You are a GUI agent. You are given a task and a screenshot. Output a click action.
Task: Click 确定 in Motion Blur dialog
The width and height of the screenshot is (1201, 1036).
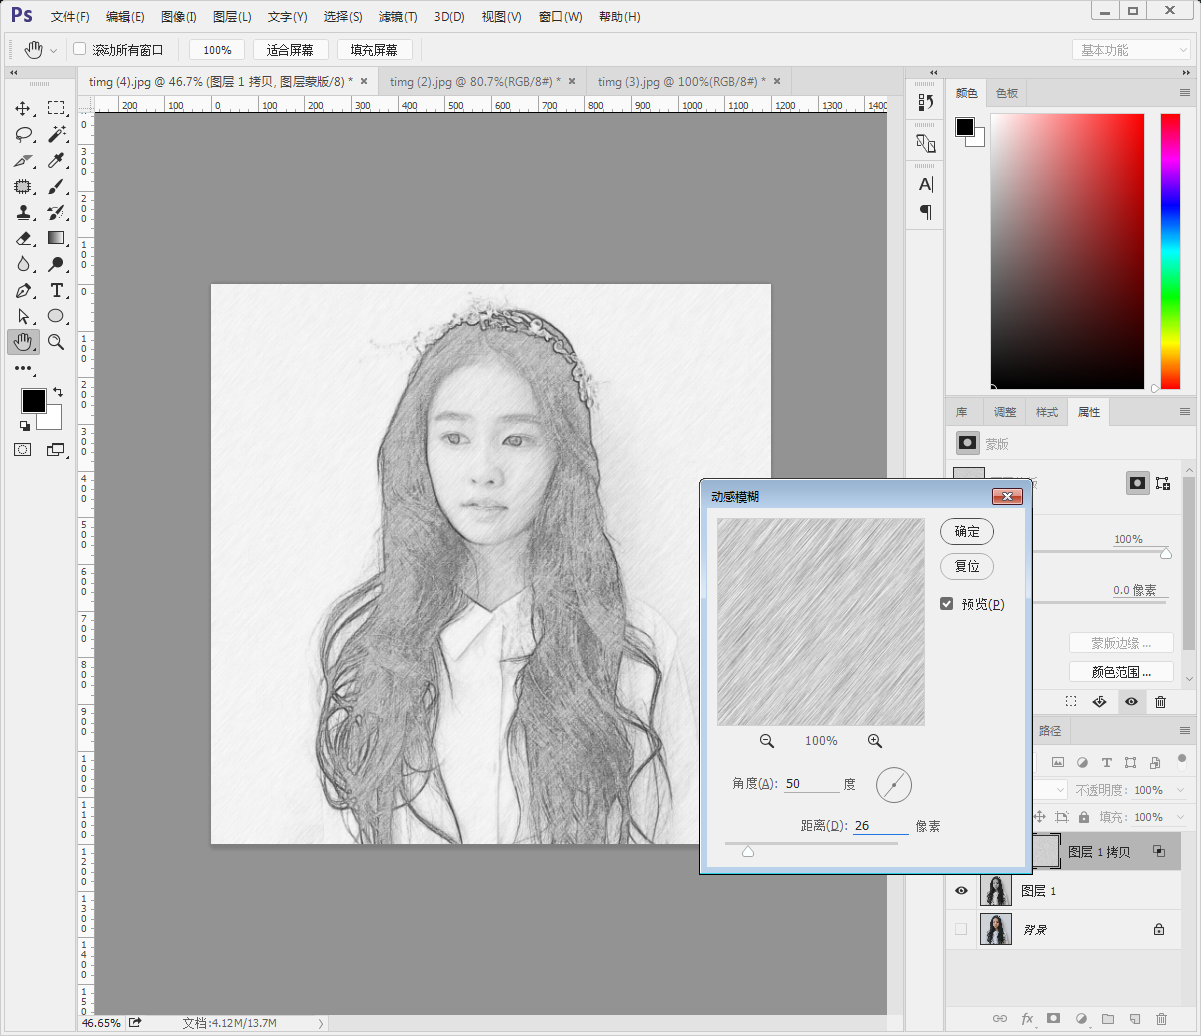click(967, 531)
